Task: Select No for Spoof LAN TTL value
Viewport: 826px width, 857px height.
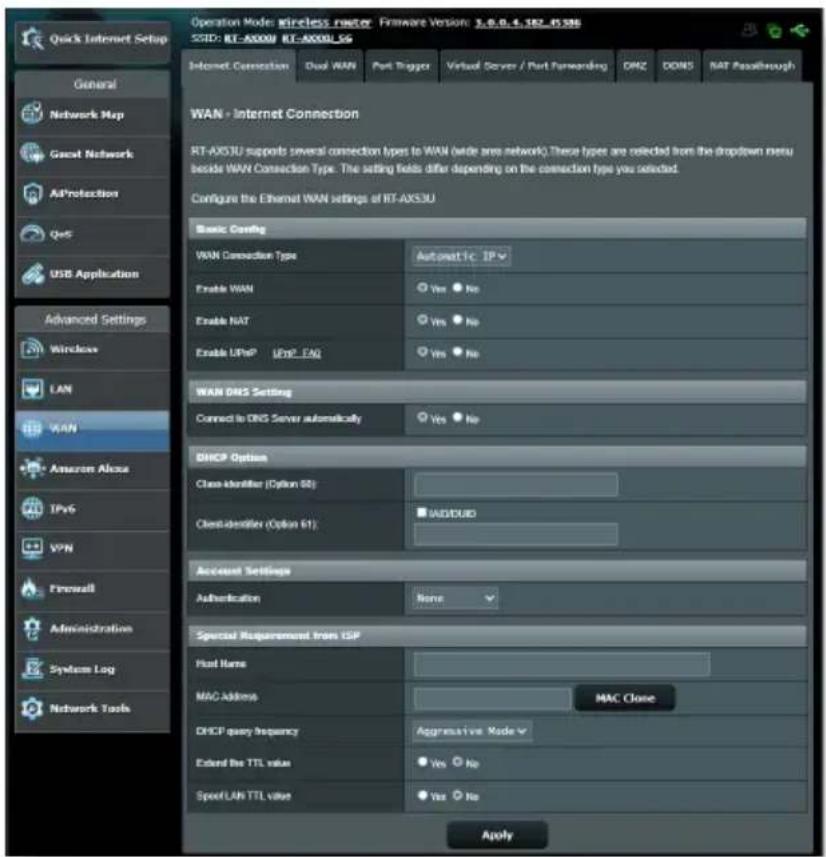Action: (x=458, y=795)
